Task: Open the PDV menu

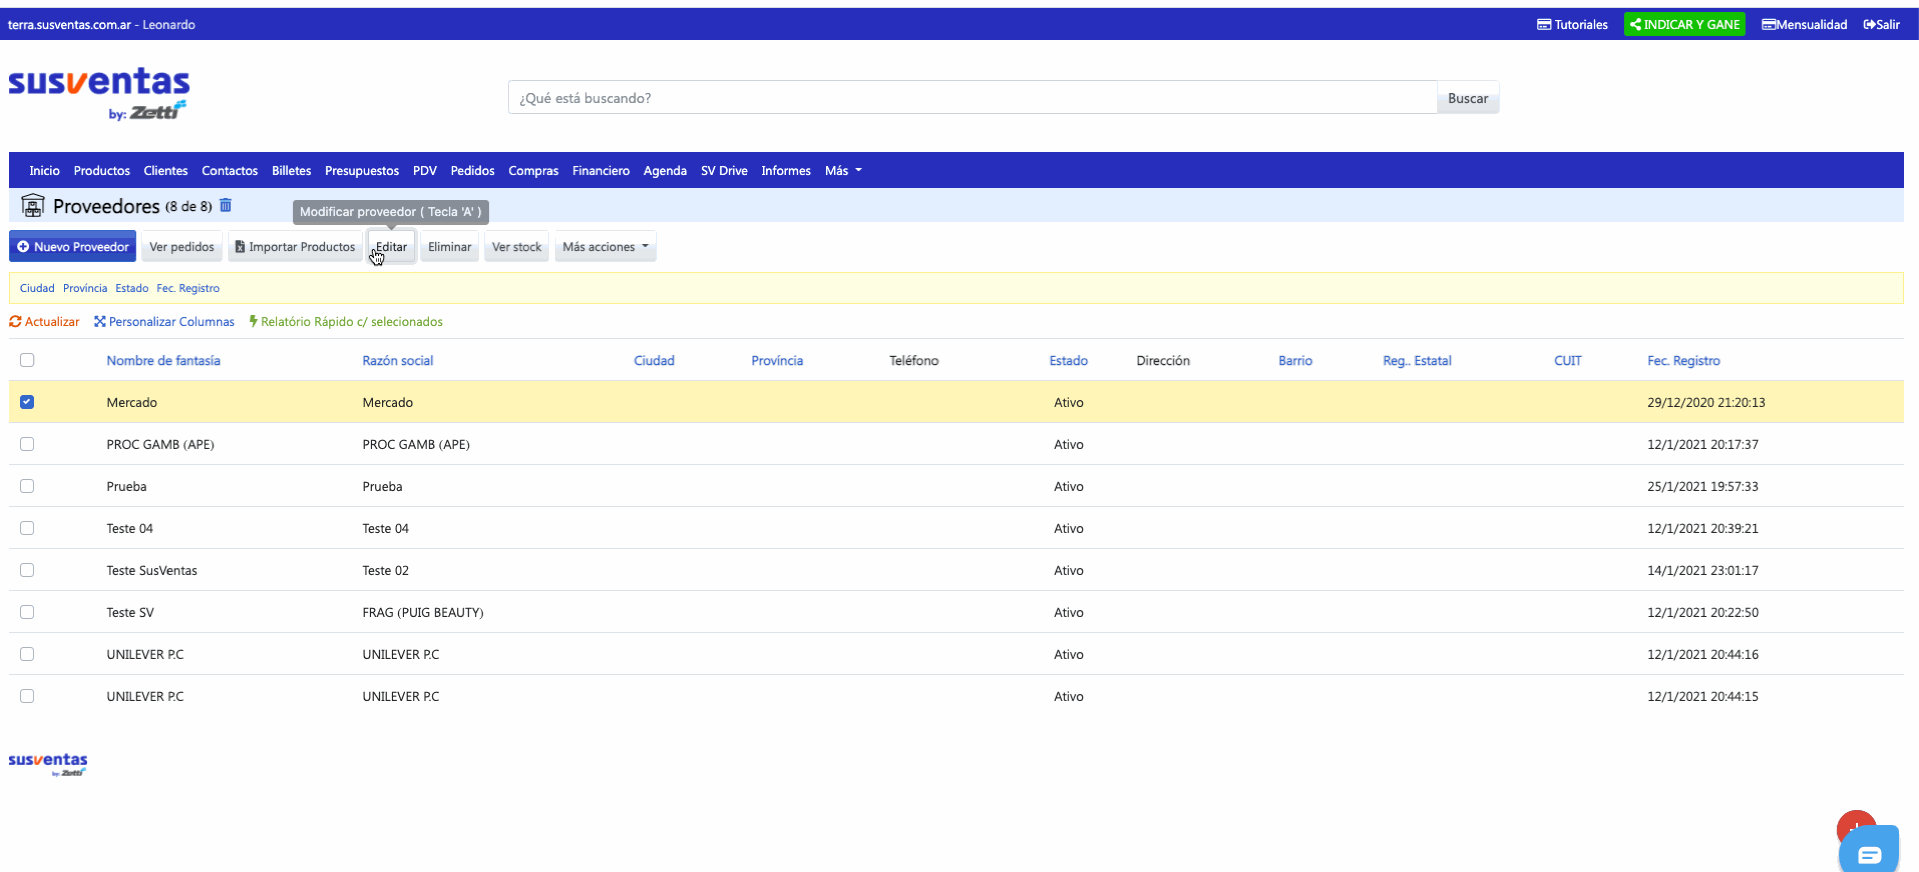Action: (x=425, y=170)
